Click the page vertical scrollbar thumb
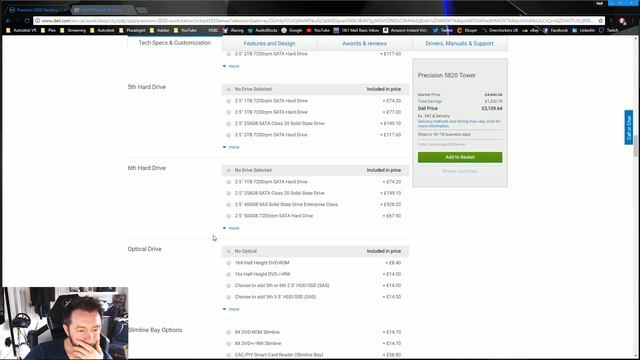 pyautogui.click(x=636, y=145)
